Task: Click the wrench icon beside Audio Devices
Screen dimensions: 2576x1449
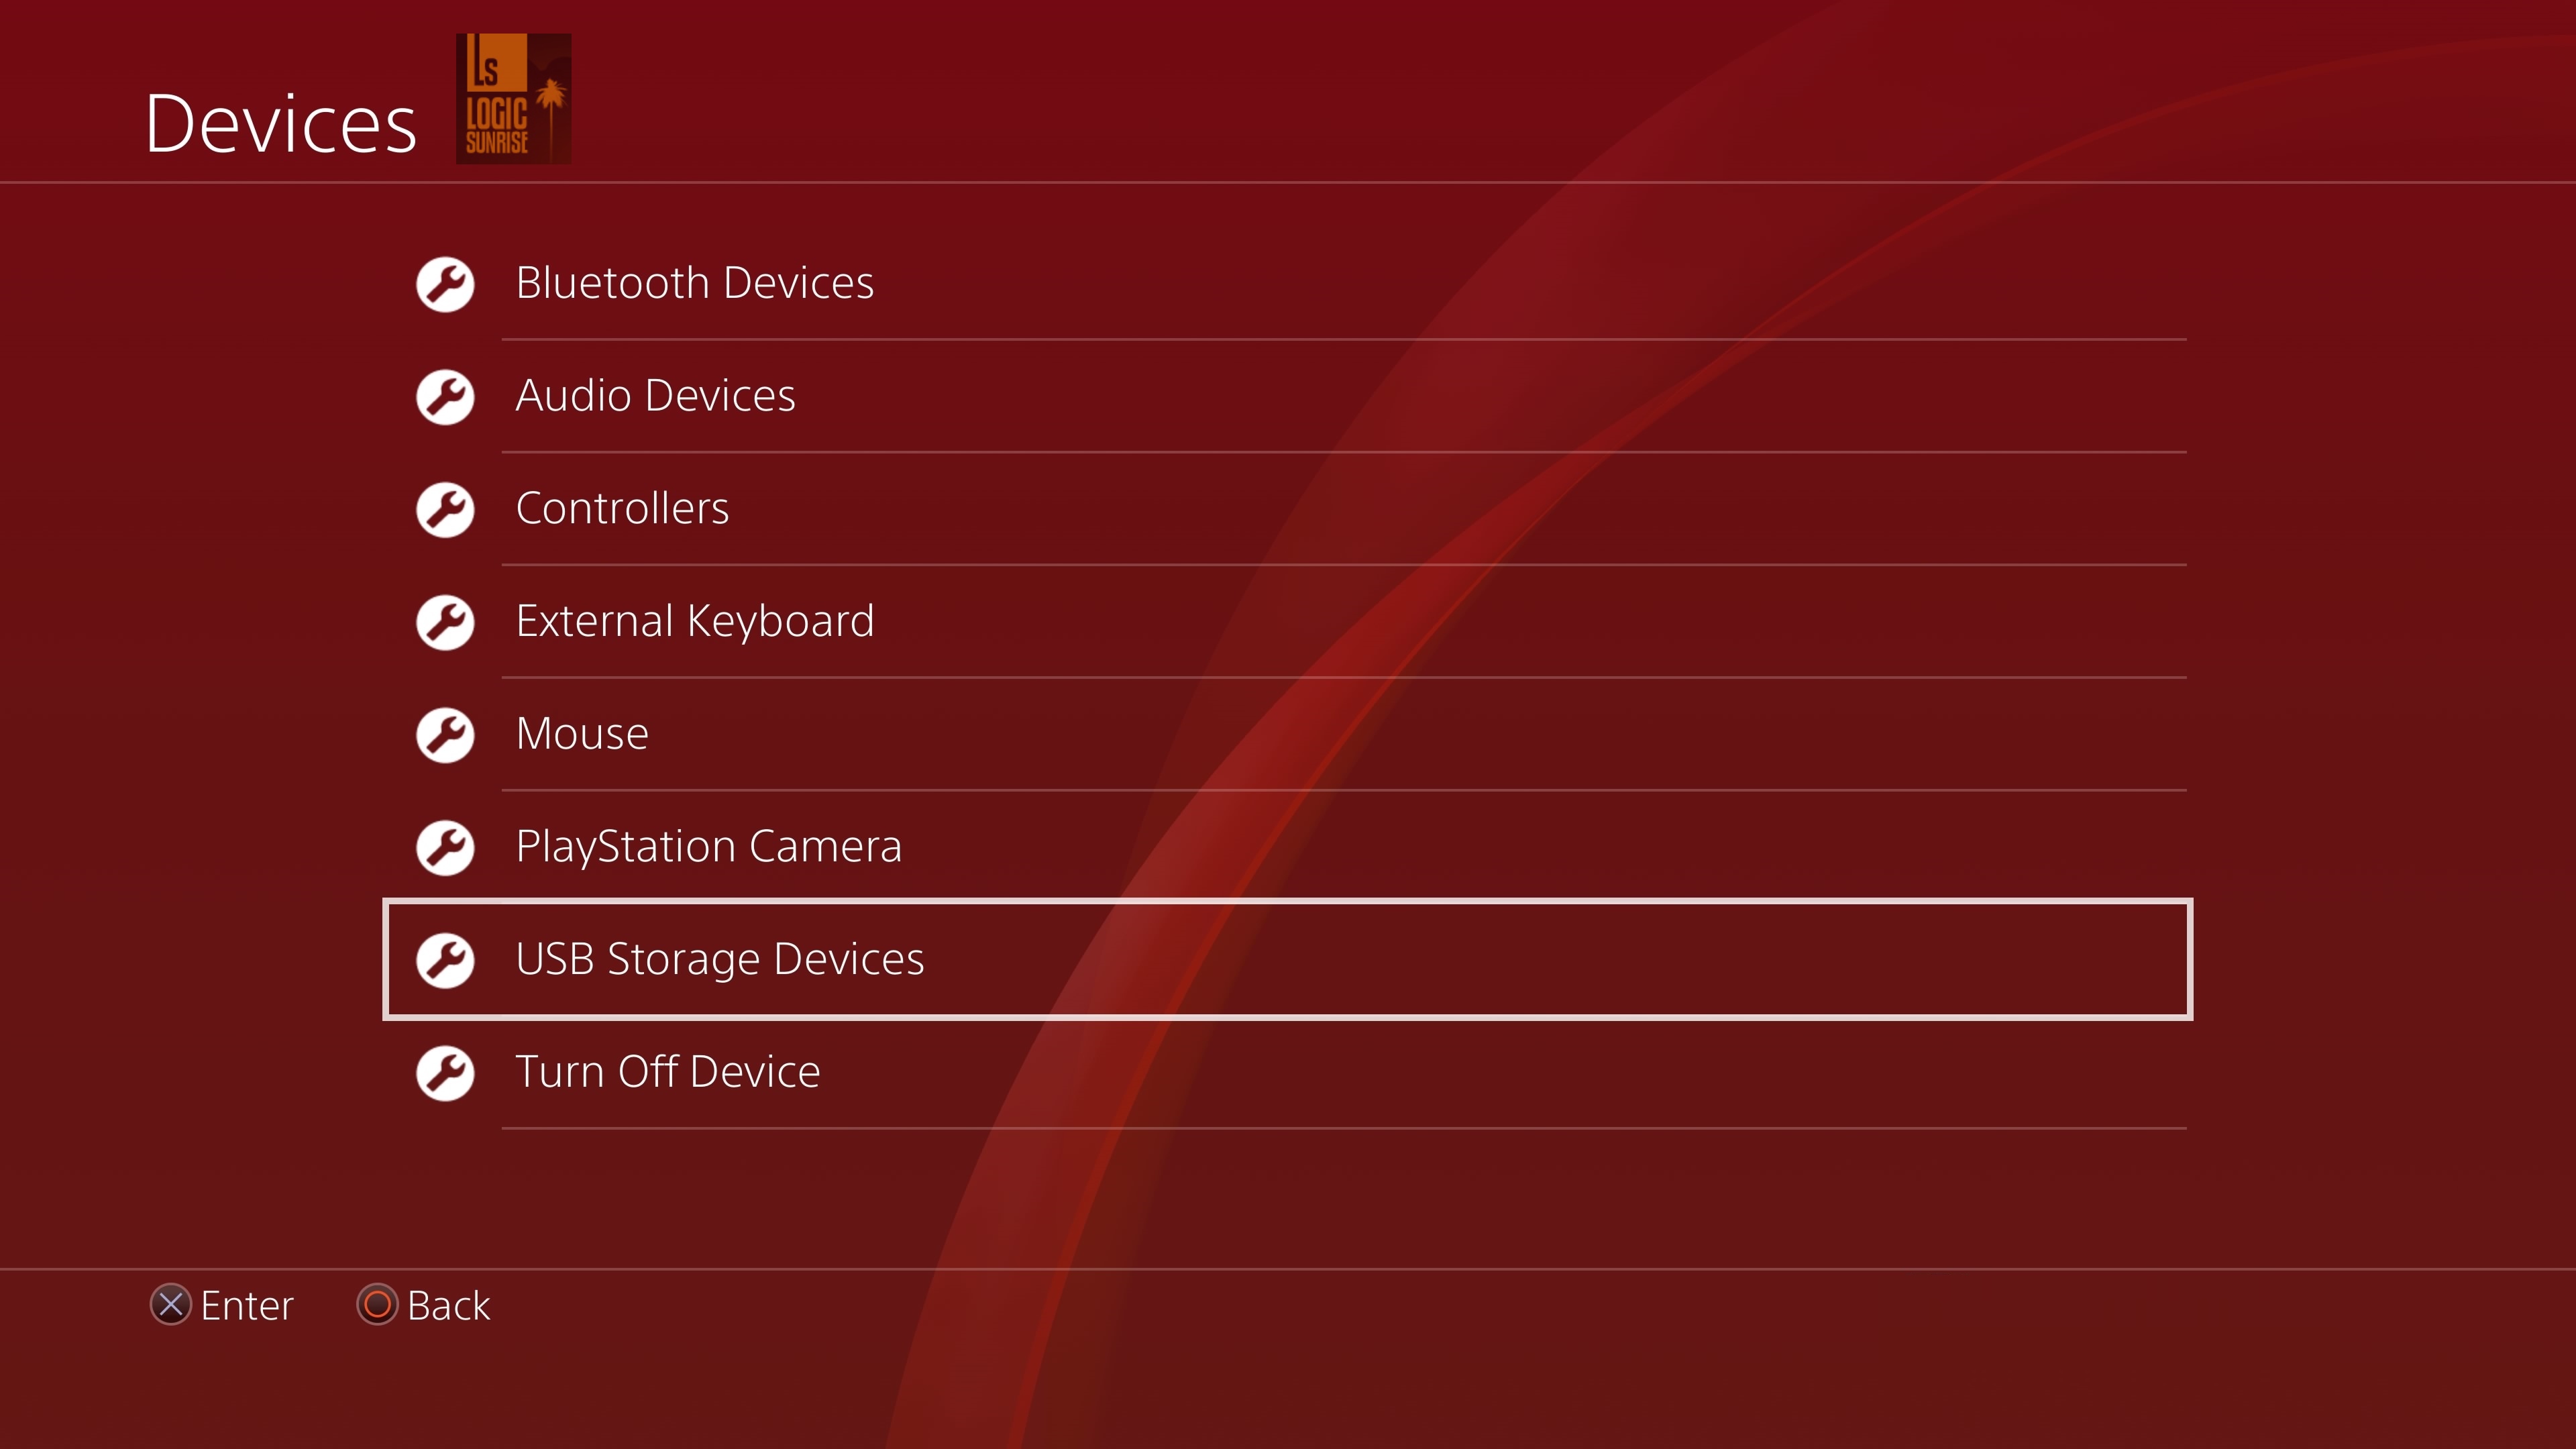Action: (445, 397)
